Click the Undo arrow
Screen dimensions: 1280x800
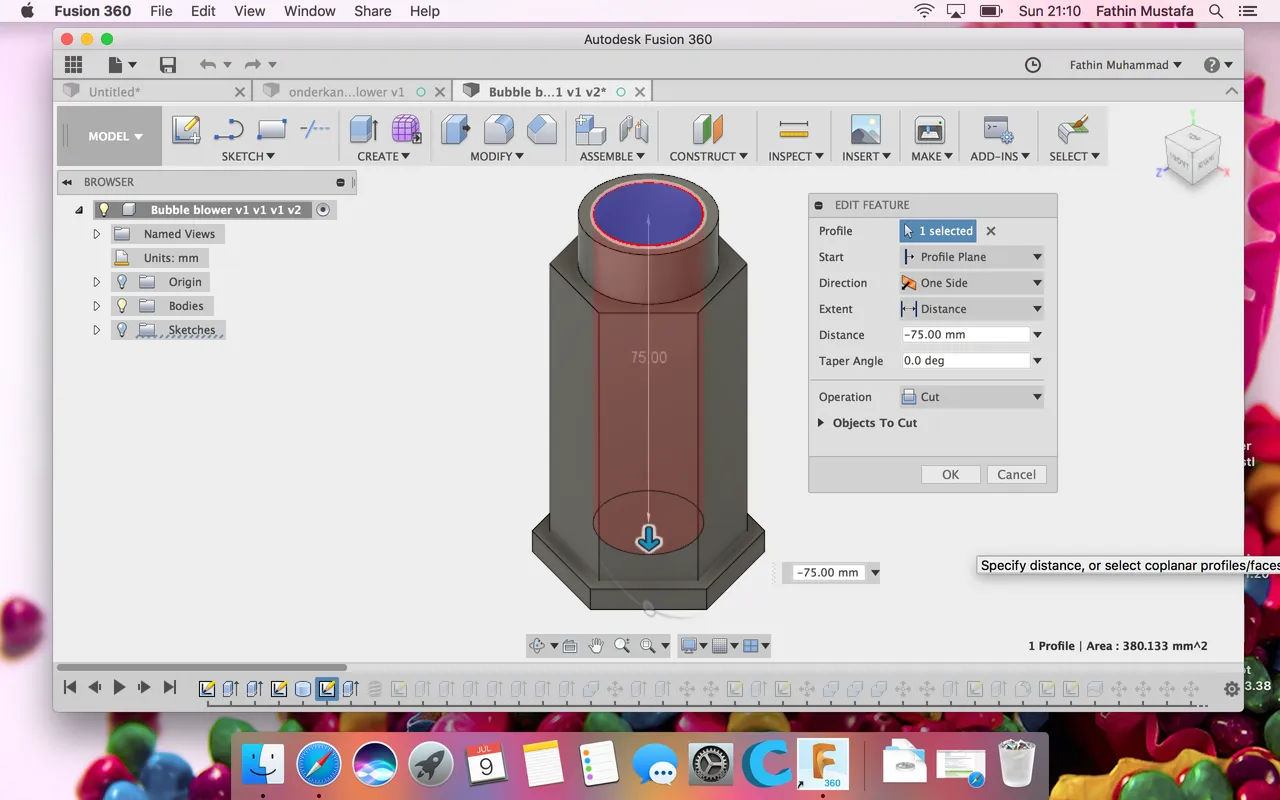(x=207, y=65)
